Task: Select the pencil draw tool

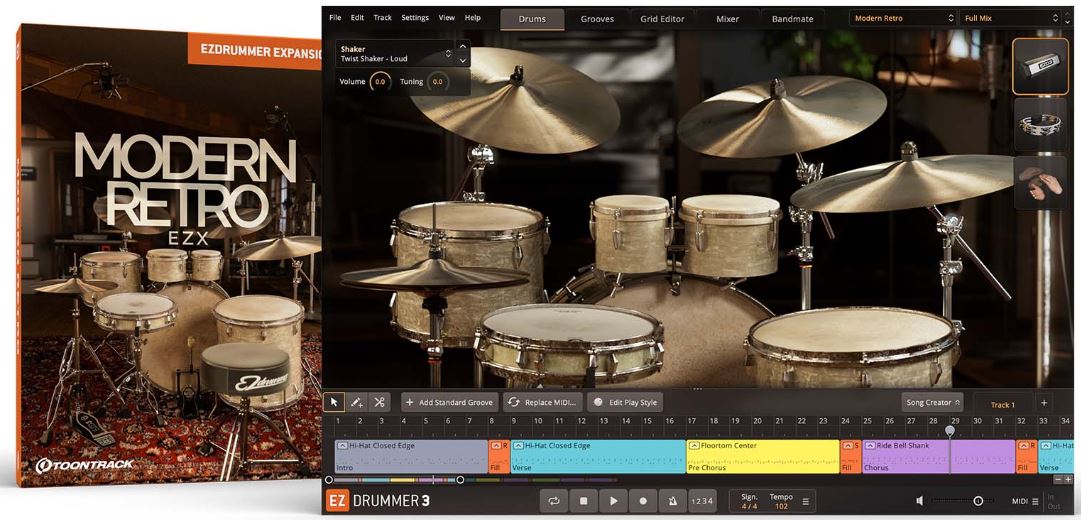Action: point(356,402)
